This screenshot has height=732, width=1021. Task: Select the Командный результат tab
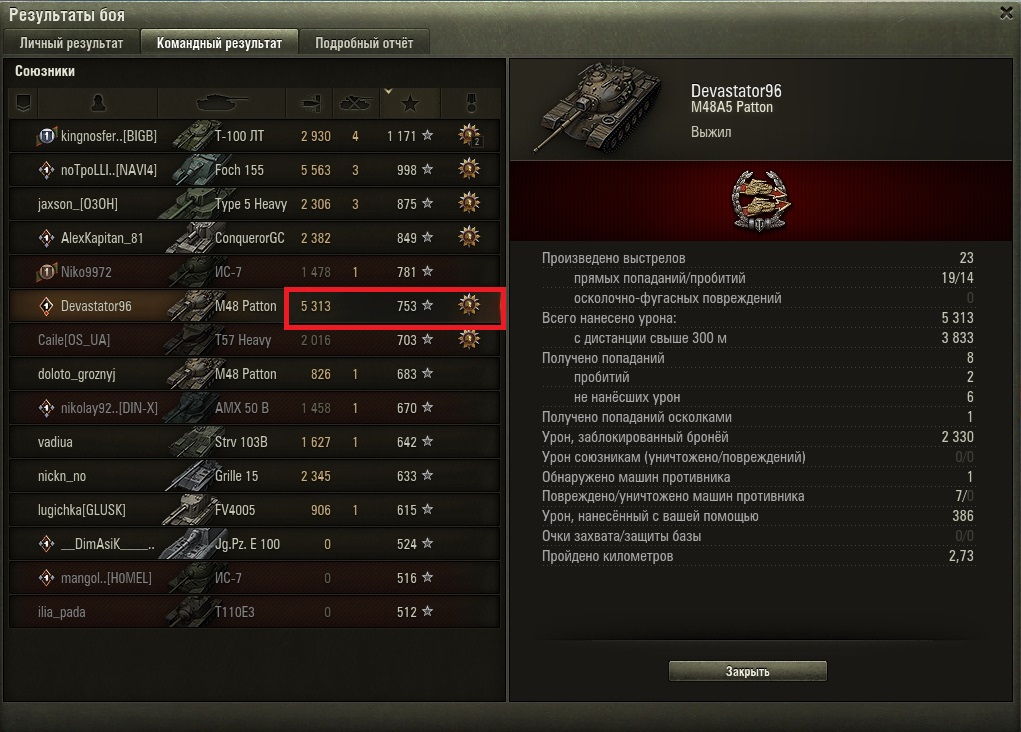pos(219,43)
